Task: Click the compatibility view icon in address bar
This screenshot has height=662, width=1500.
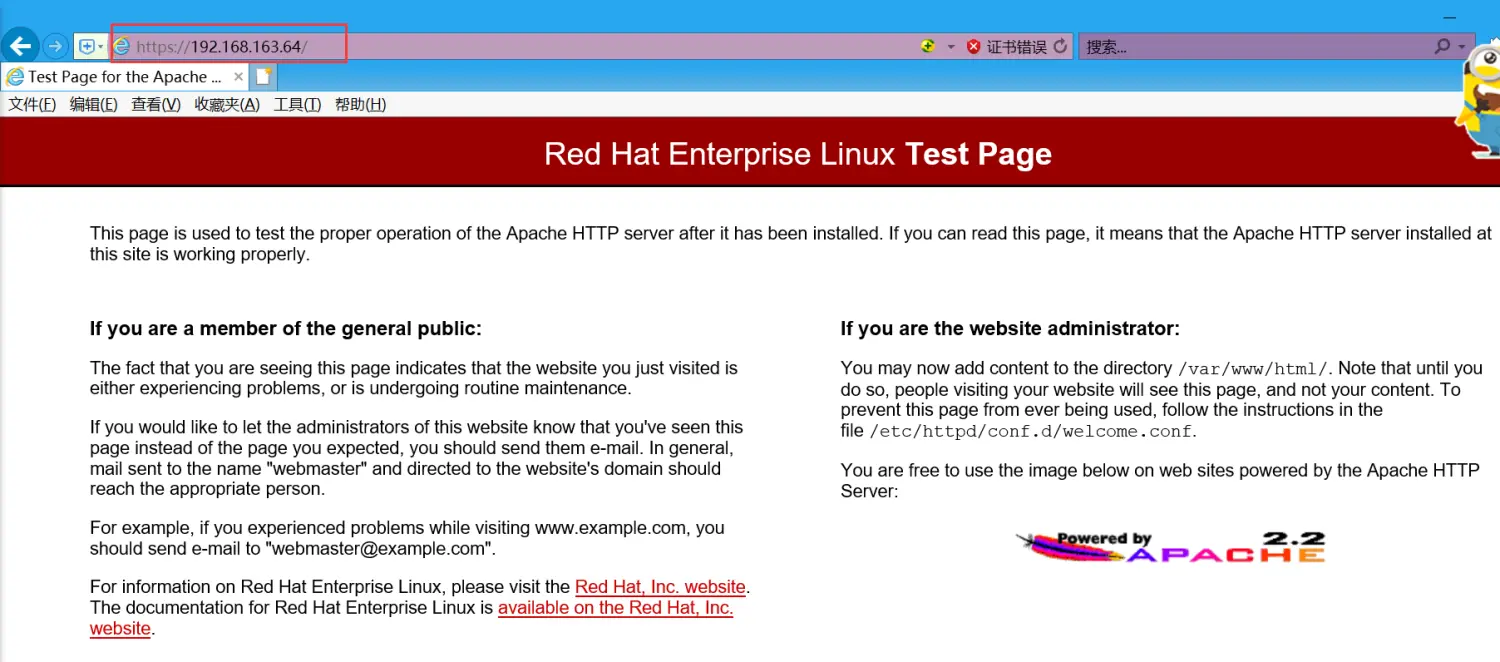Action: coord(928,46)
